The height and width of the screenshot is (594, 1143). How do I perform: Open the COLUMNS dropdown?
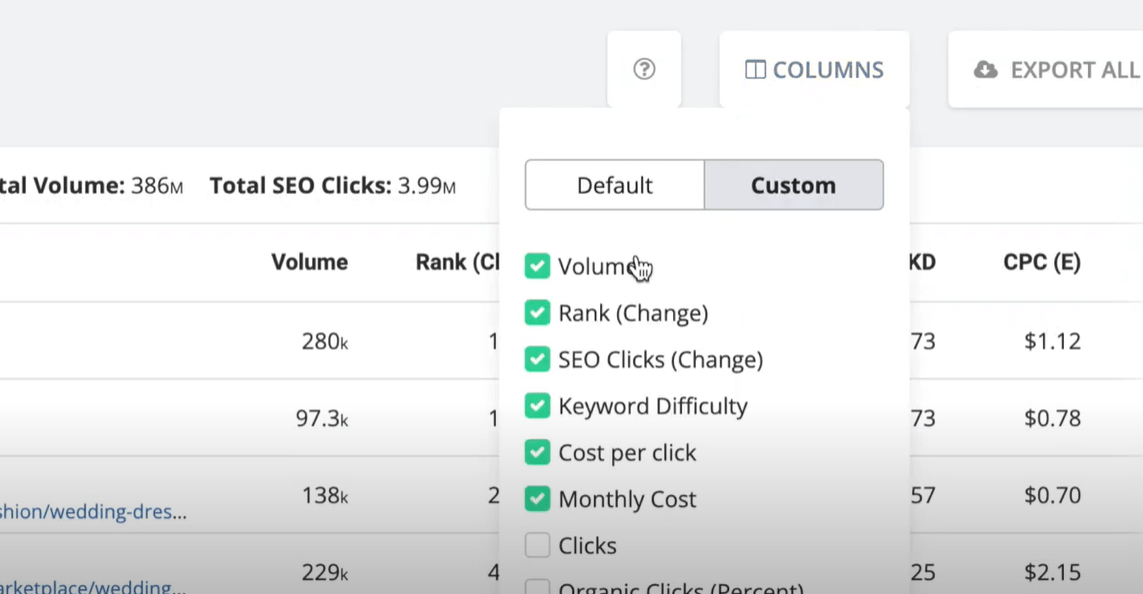tap(814, 70)
